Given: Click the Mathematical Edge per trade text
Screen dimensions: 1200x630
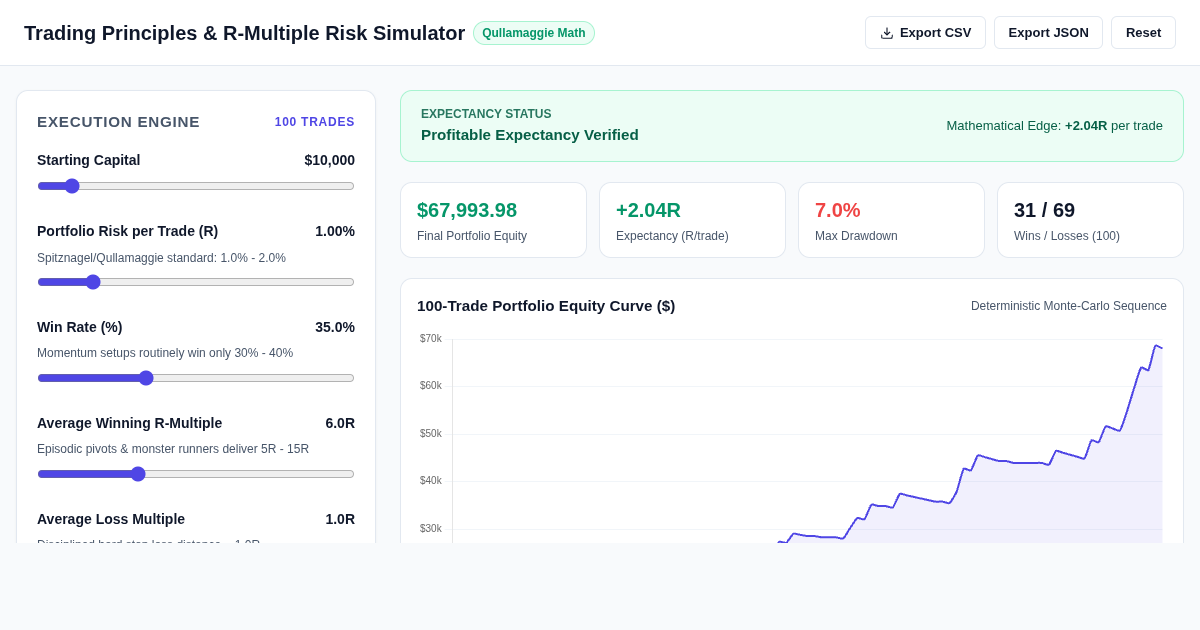Looking at the screenshot, I should coord(1054,126).
